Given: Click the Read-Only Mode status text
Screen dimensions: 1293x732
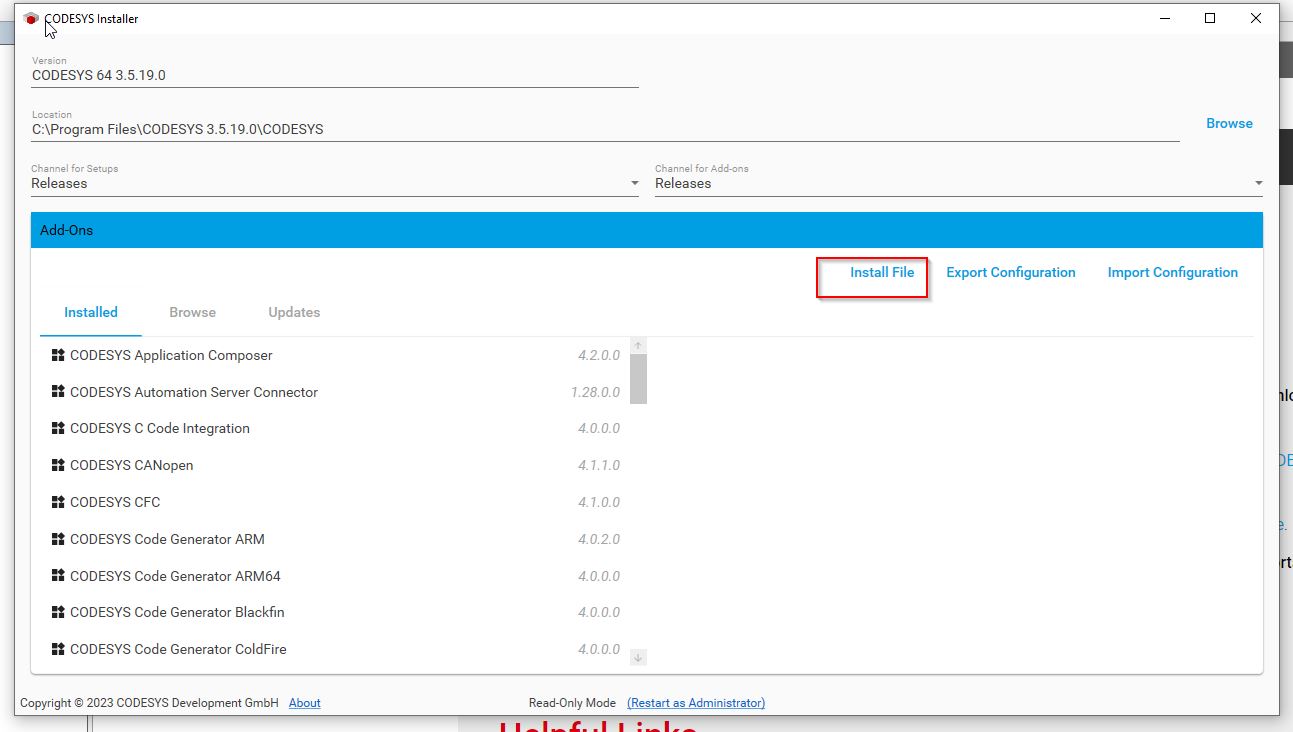Looking at the screenshot, I should (x=572, y=703).
